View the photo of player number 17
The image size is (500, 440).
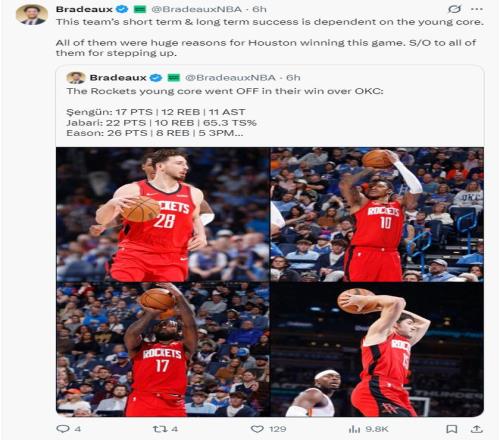[163, 349]
